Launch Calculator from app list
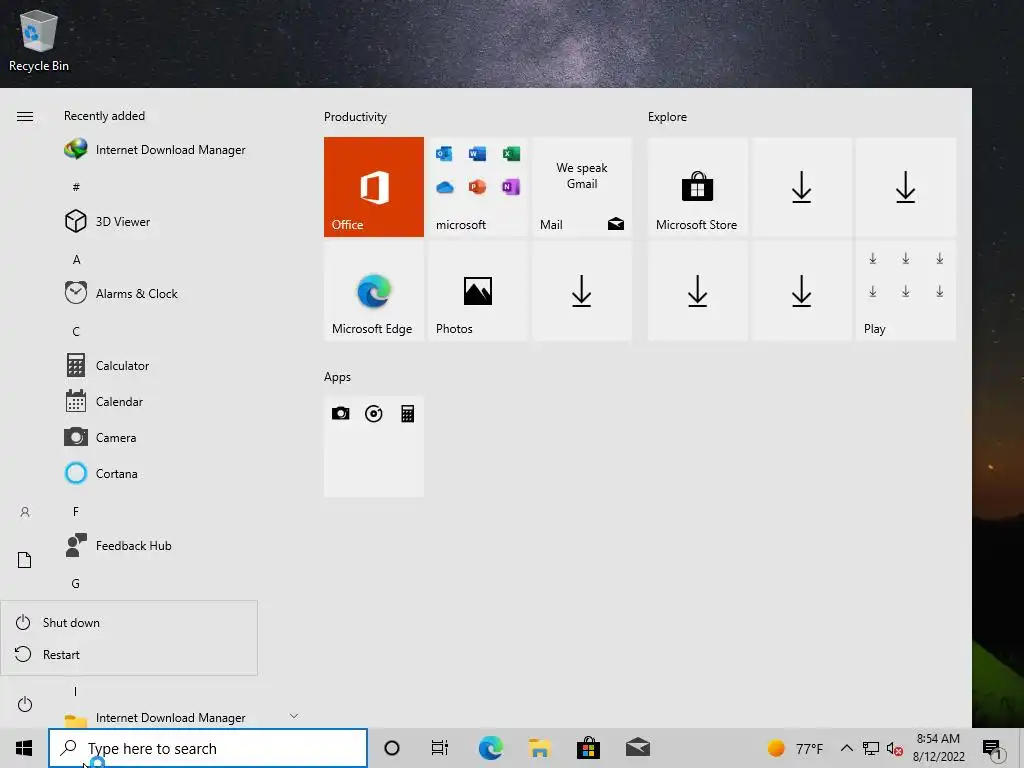The height and width of the screenshot is (768, 1024). (107, 366)
